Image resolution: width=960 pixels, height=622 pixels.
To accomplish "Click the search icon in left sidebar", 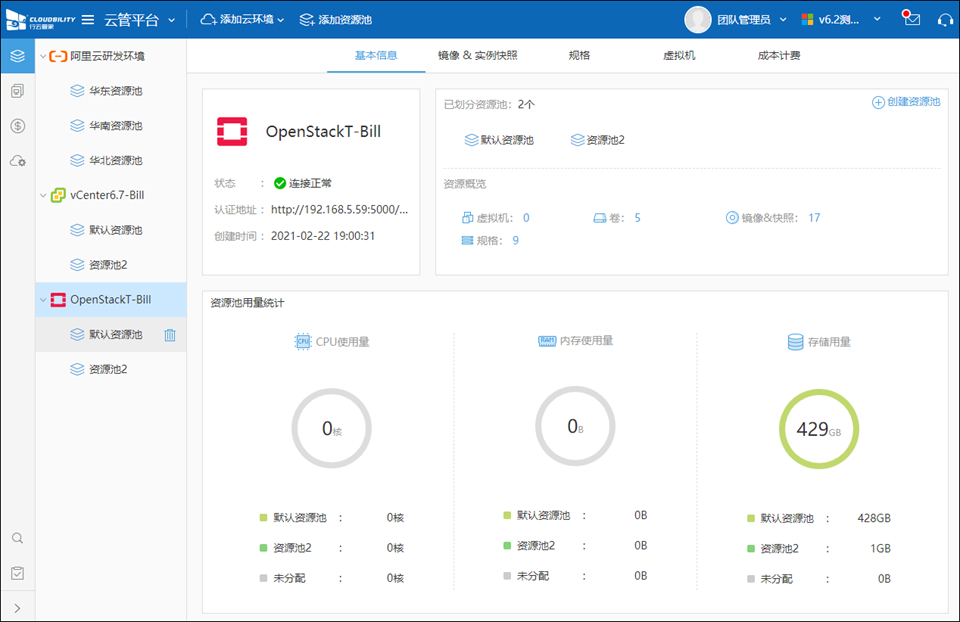I will click(x=17, y=538).
